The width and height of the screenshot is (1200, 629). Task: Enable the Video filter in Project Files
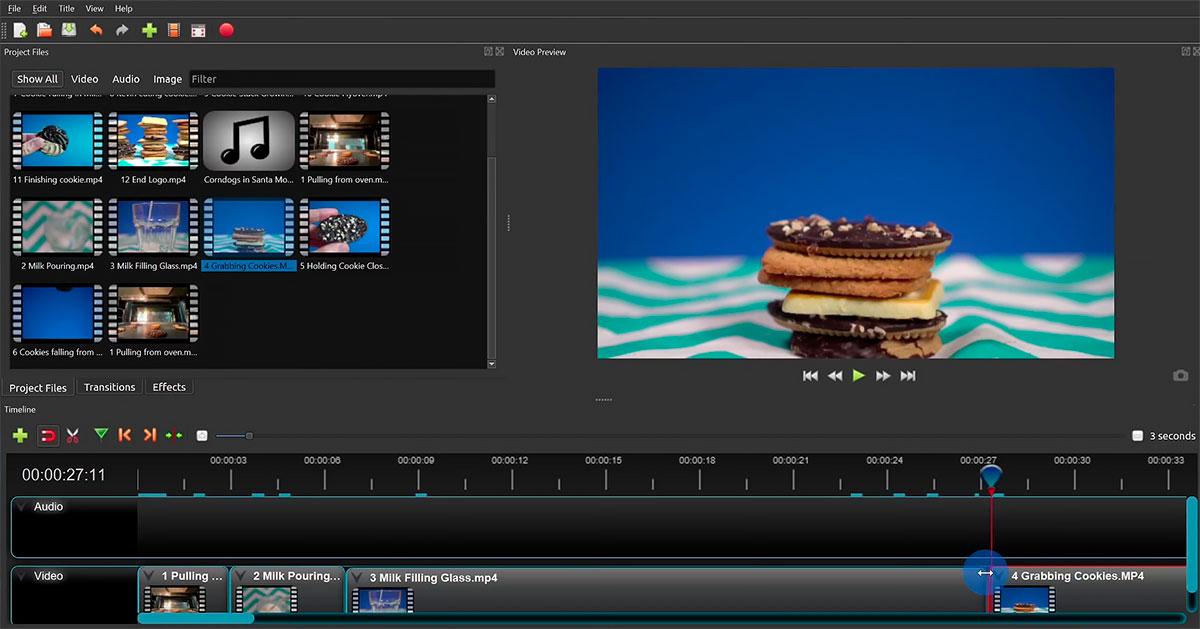tap(84, 79)
